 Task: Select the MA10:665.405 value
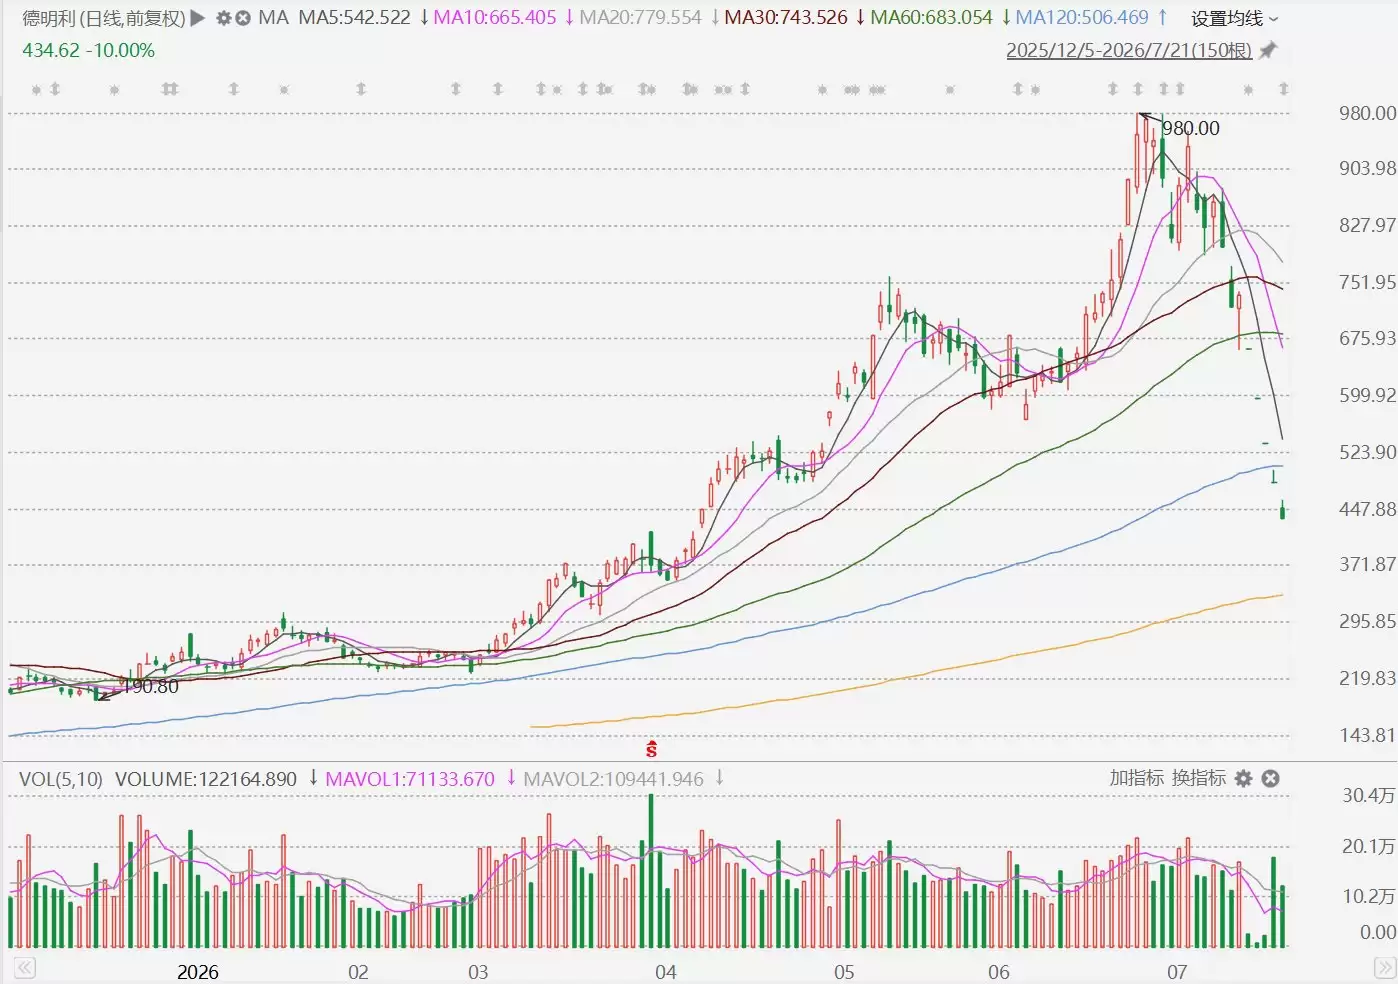(495, 18)
